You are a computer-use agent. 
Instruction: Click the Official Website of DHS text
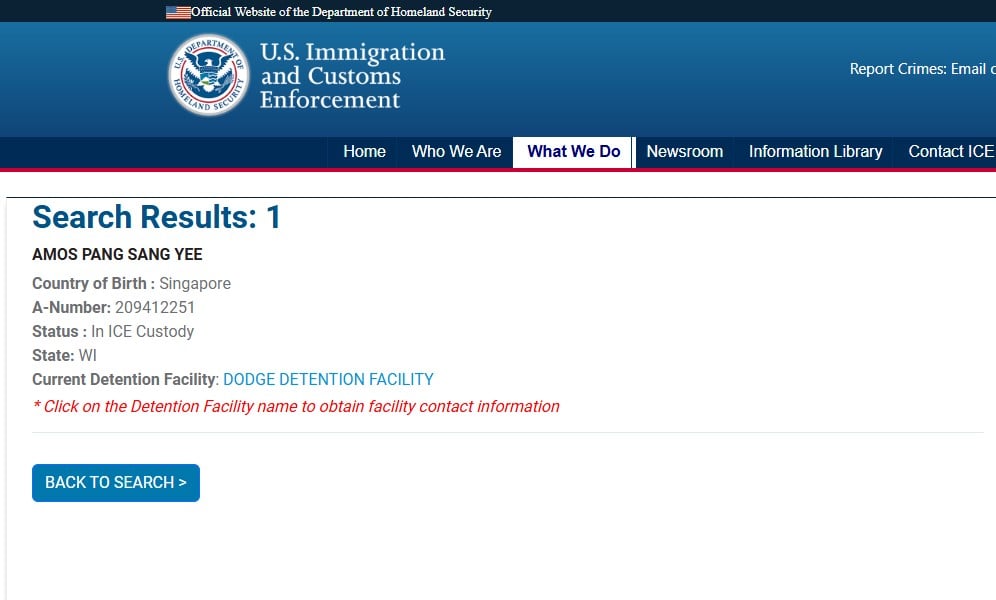341,12
